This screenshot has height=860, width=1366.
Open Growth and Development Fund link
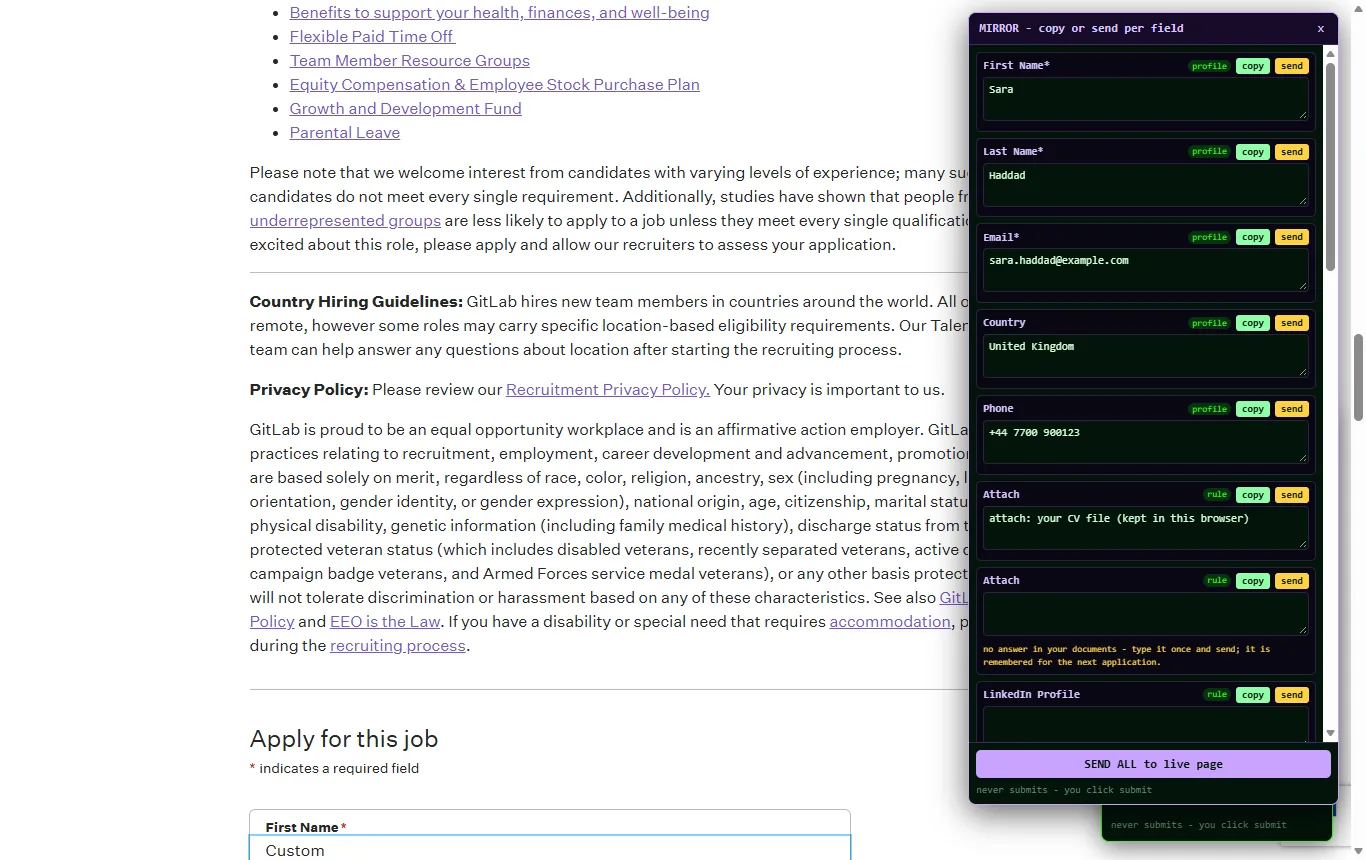click(405, 109)
